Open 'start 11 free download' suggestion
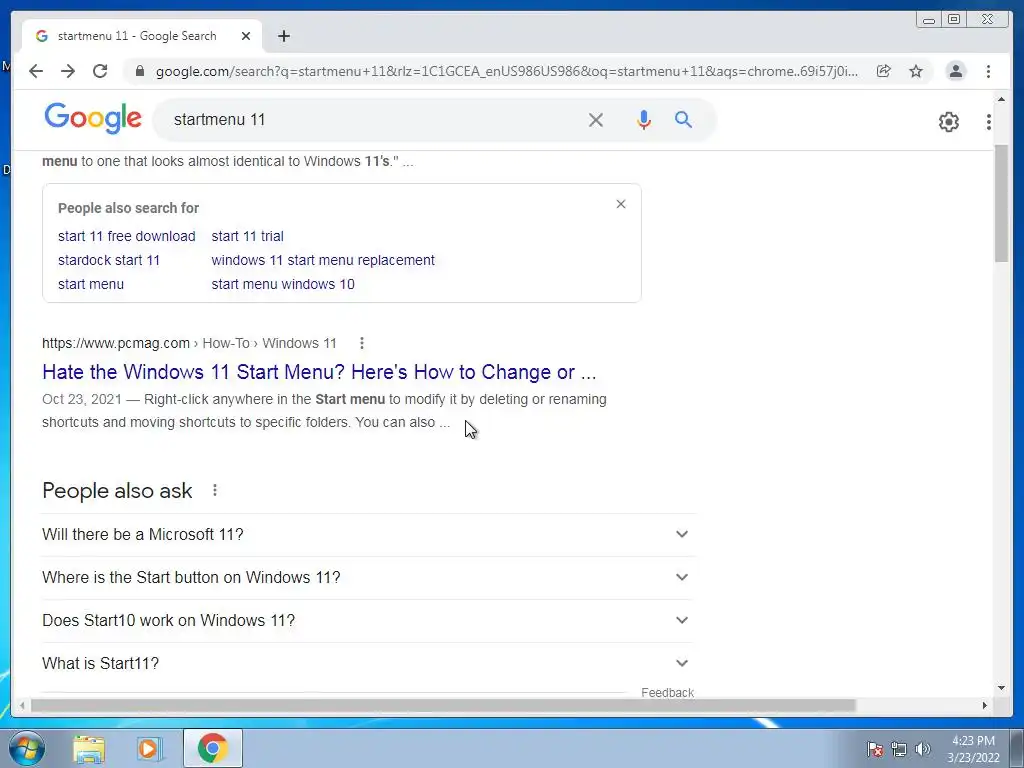Screen dimensions: 1024x768 pyautogui.click(x=127, y=236)
